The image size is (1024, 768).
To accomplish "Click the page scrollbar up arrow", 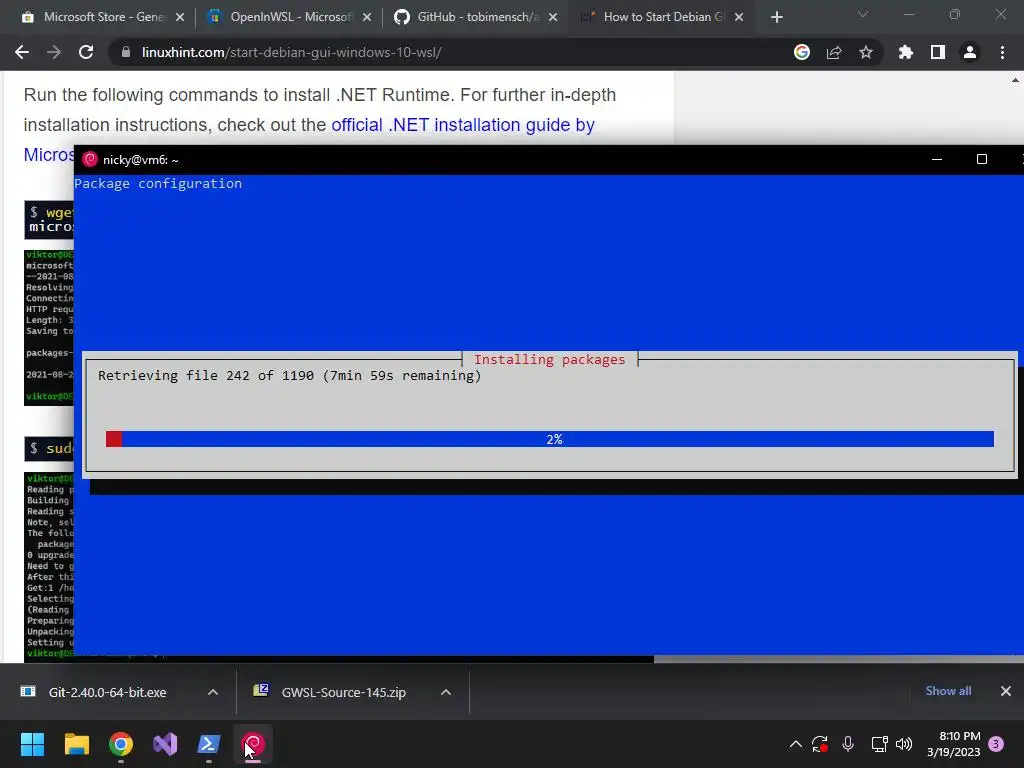I will coord(1016,80).
